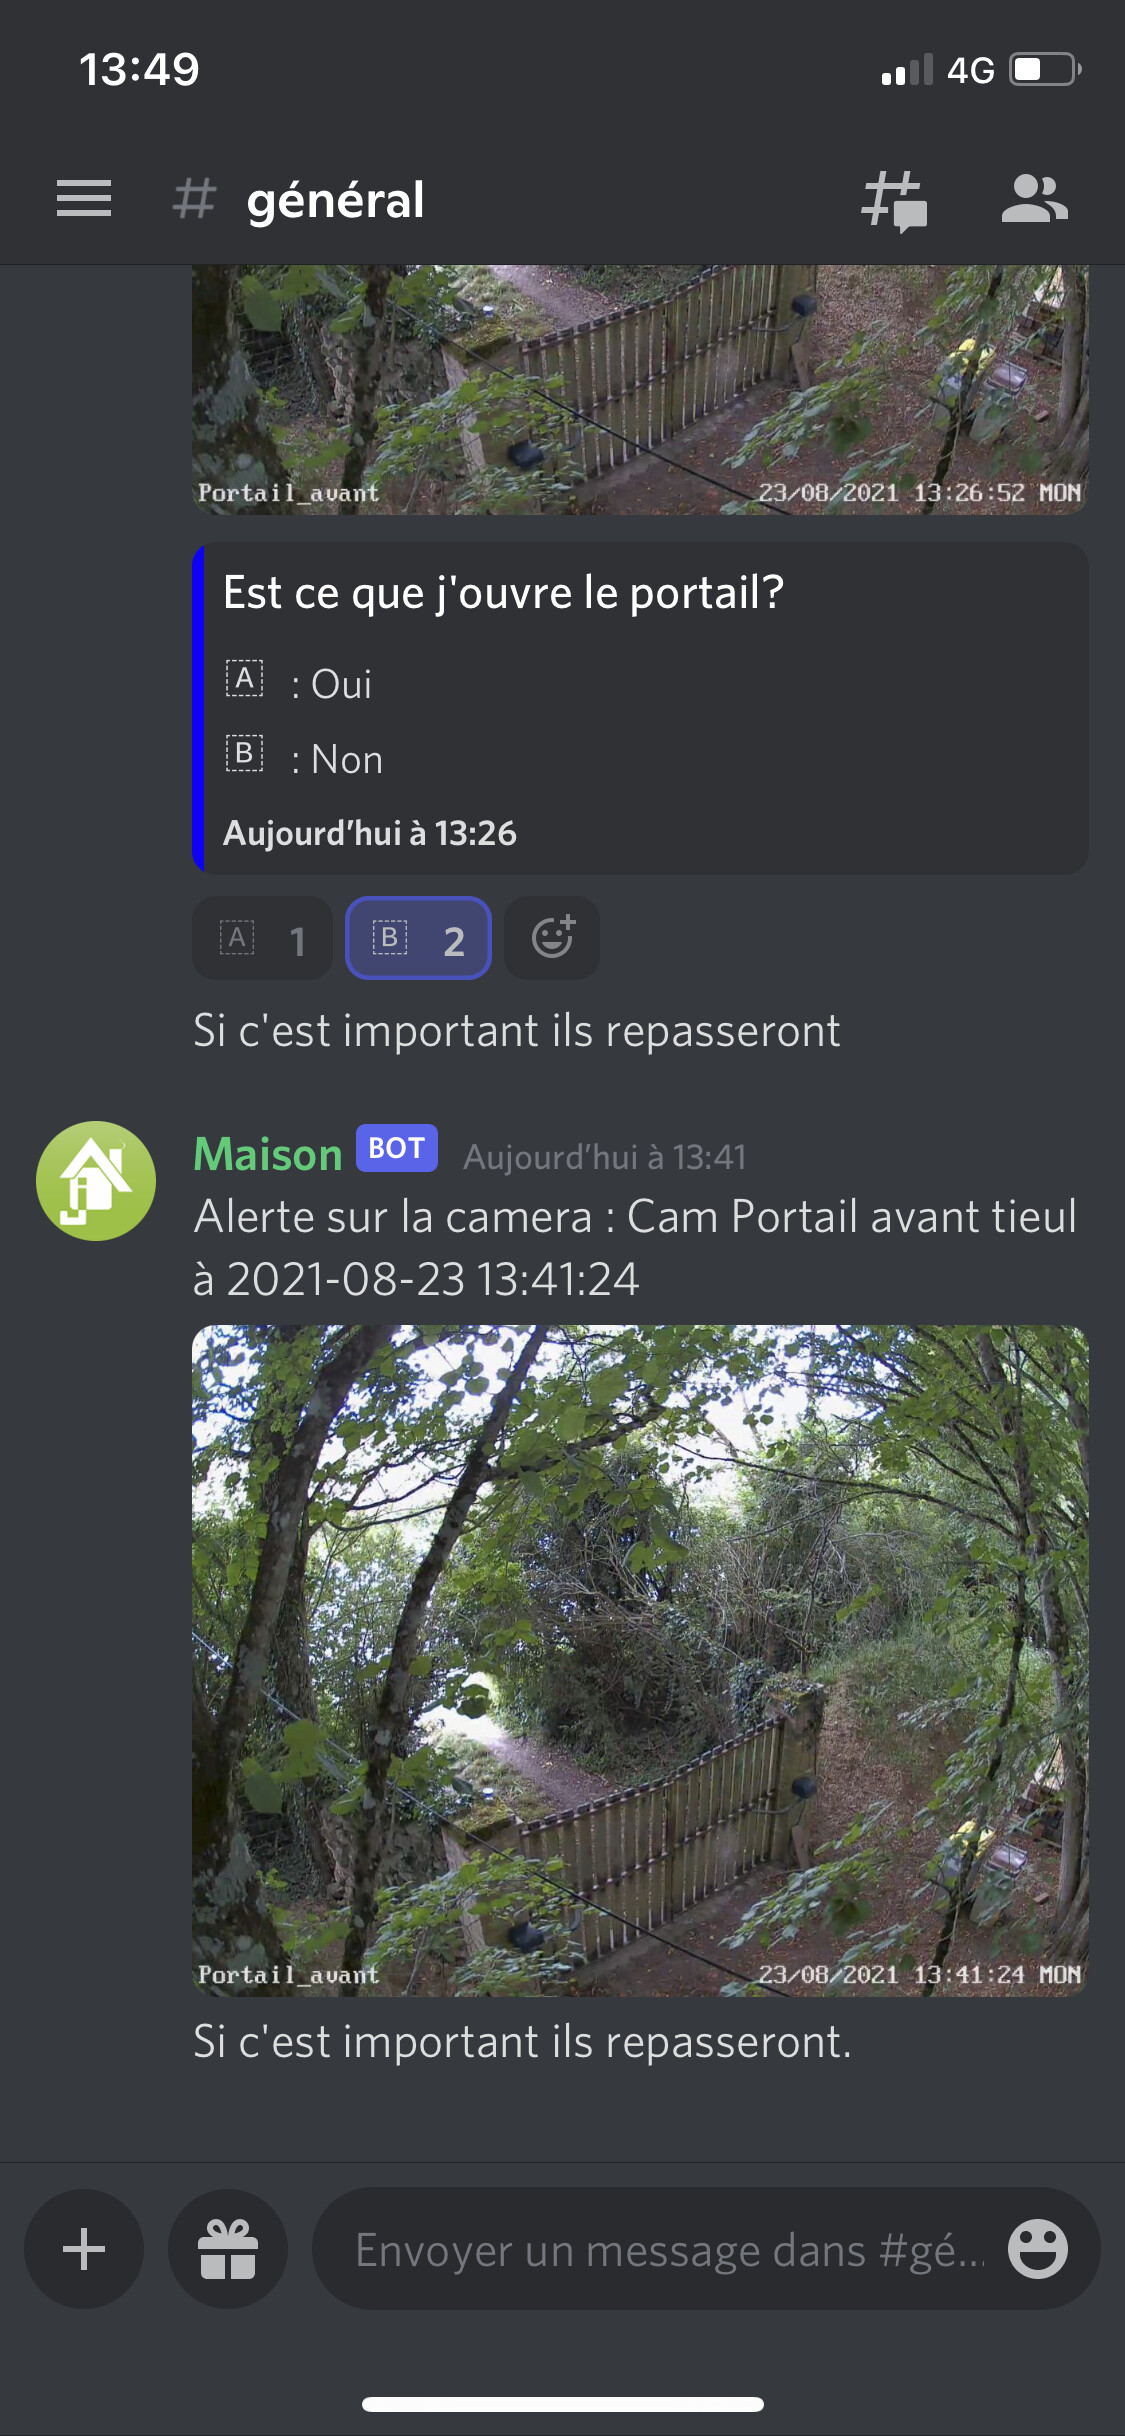The height and width of the screenshot is (2436, 1125).
Task: Tap the Aujourd'hui à 13:41 message timestamp
Action: (605, 1157)
